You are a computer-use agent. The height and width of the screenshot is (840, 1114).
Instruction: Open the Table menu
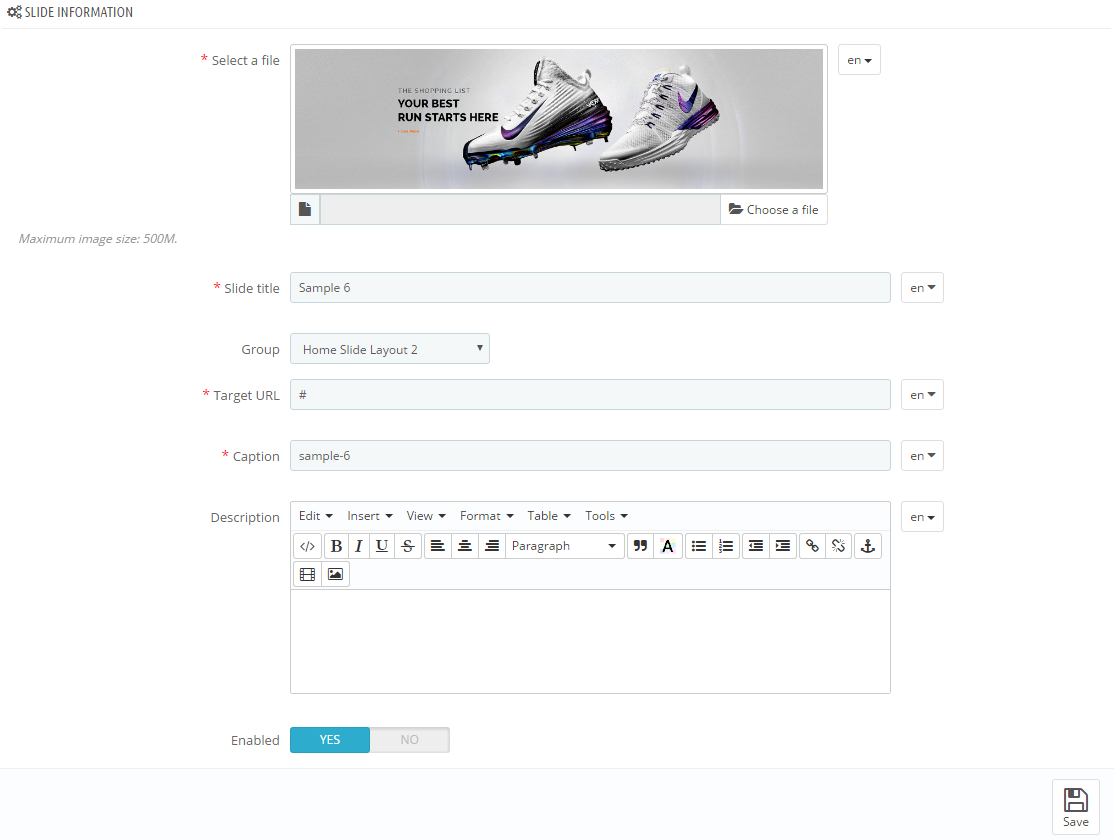pyautogui.click(x=548, y=516)
